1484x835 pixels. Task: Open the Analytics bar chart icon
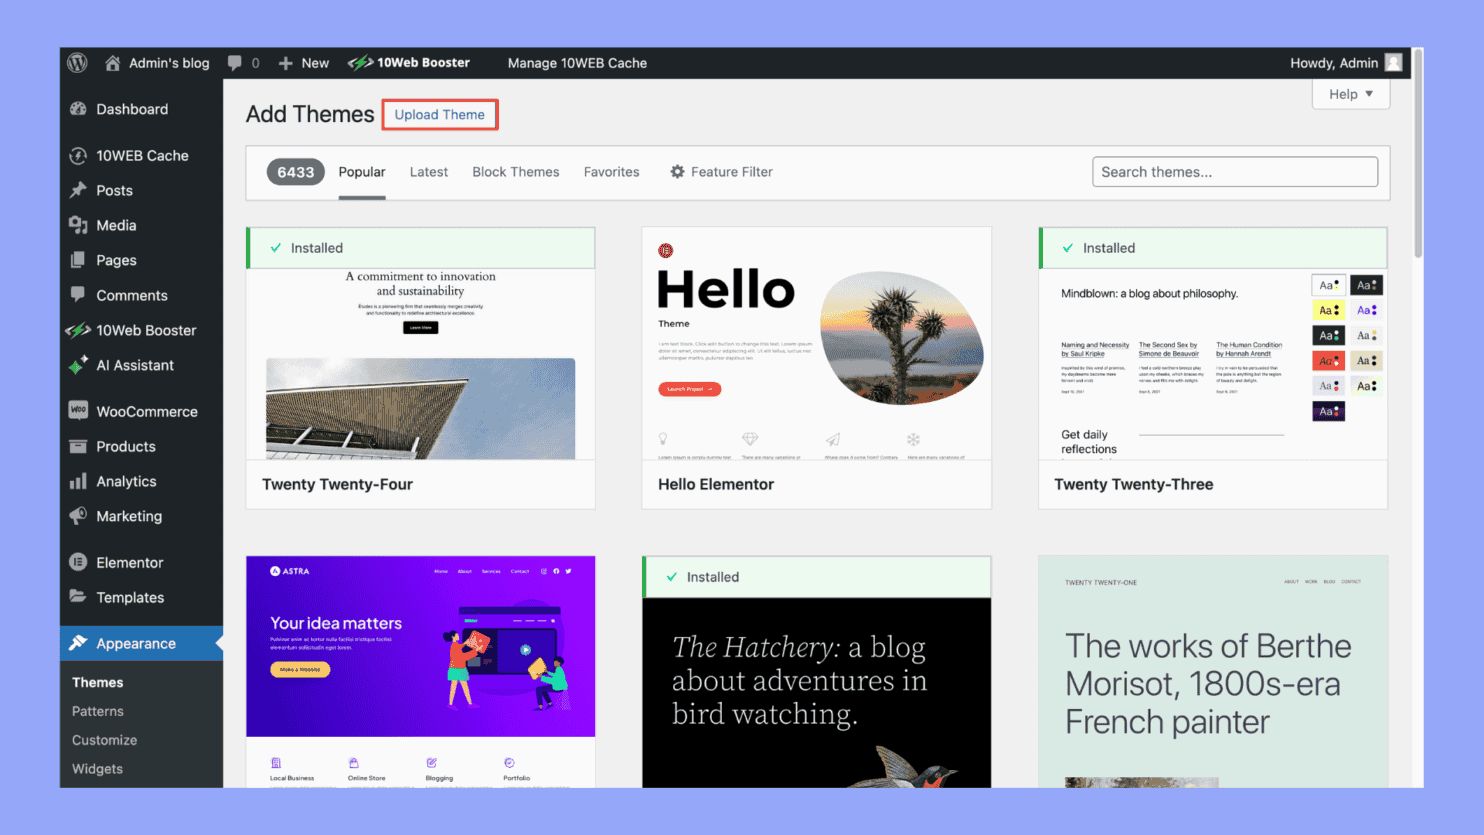click(78, 481)
